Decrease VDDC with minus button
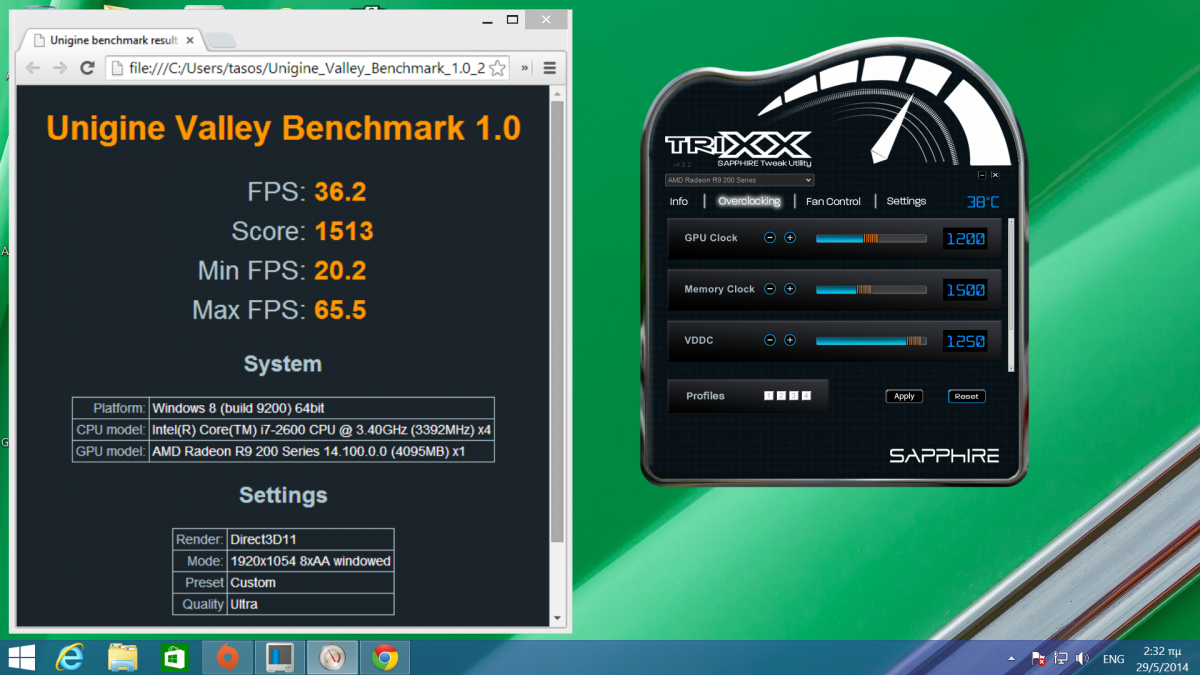The height and width of the screenshot is (675, 1200). pos(769,340)
